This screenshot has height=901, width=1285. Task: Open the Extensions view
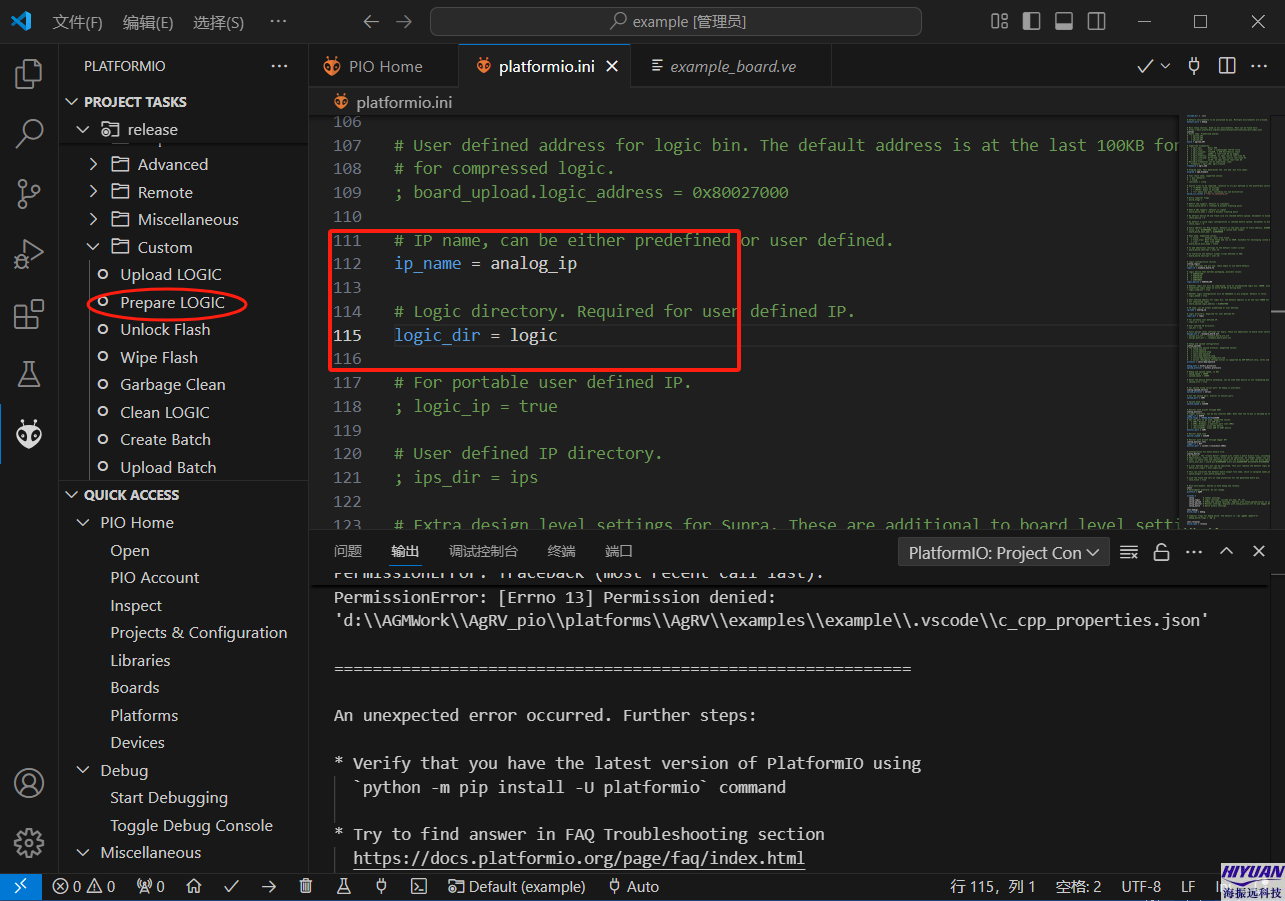(x=29, y=315)
